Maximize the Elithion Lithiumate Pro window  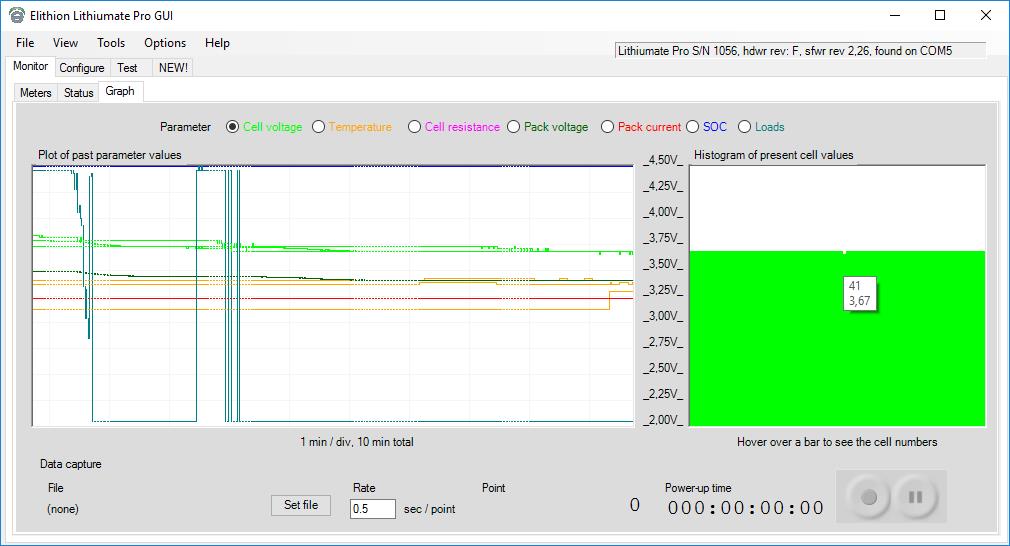pyautogui.click(x=940, y=15)
